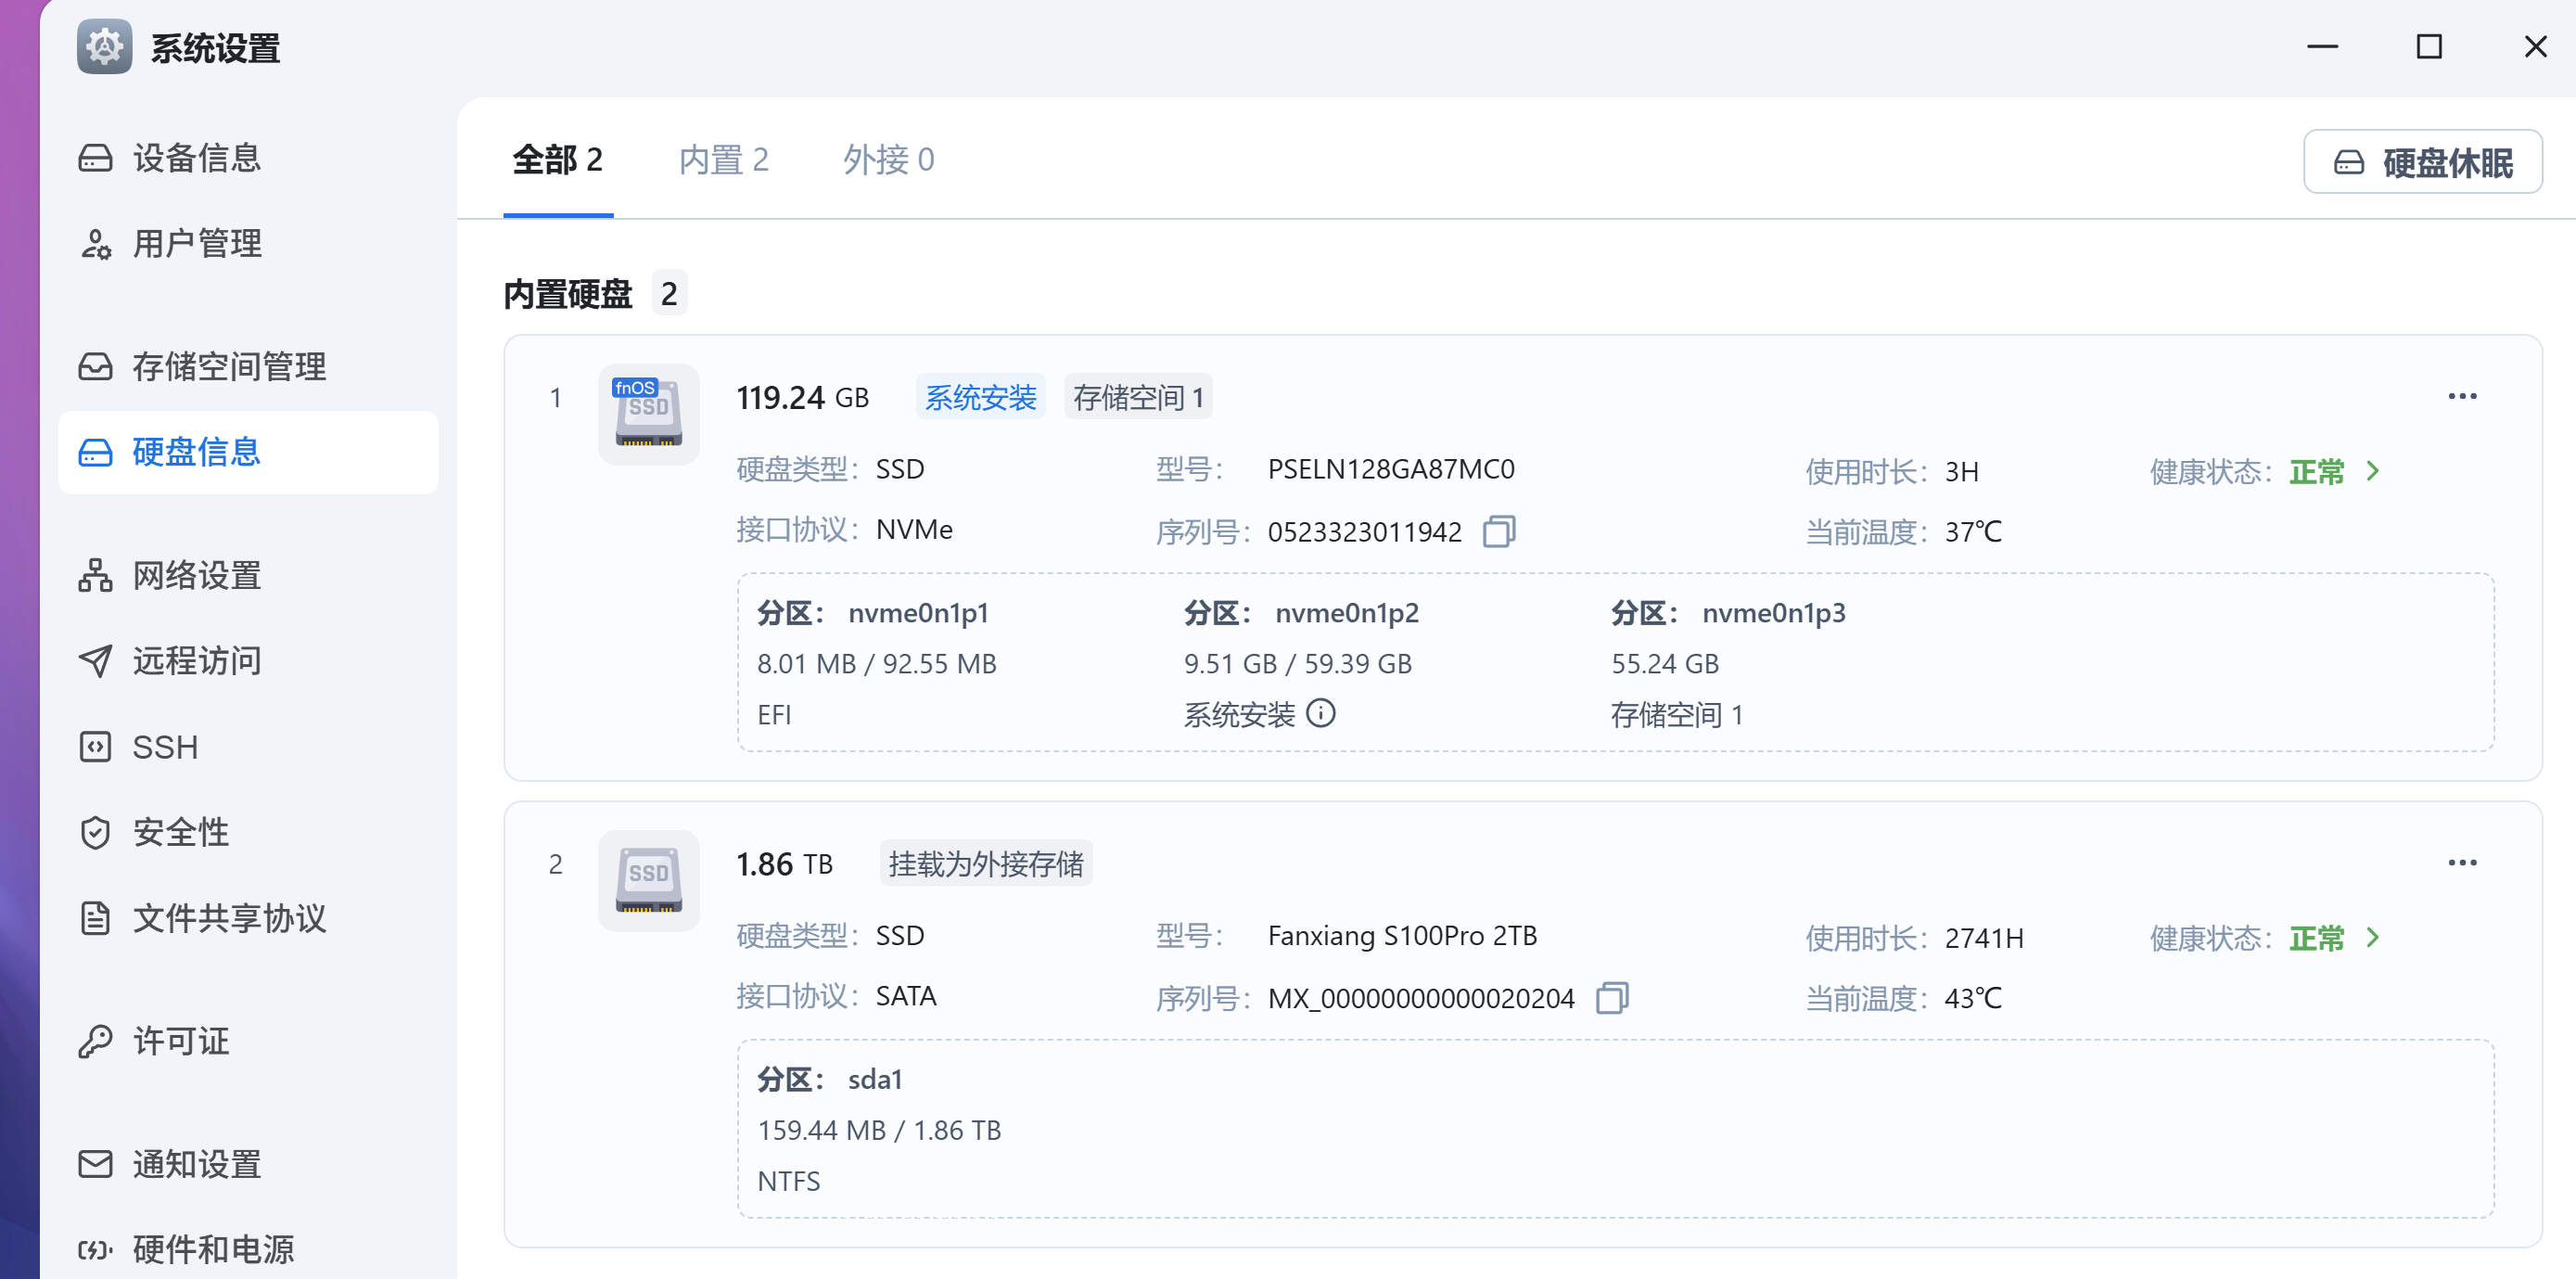Image resolution: width=2576 pixels, height=1279 pixels.
Task: Open 文件共享协议 settings
Action: point(228,919)
